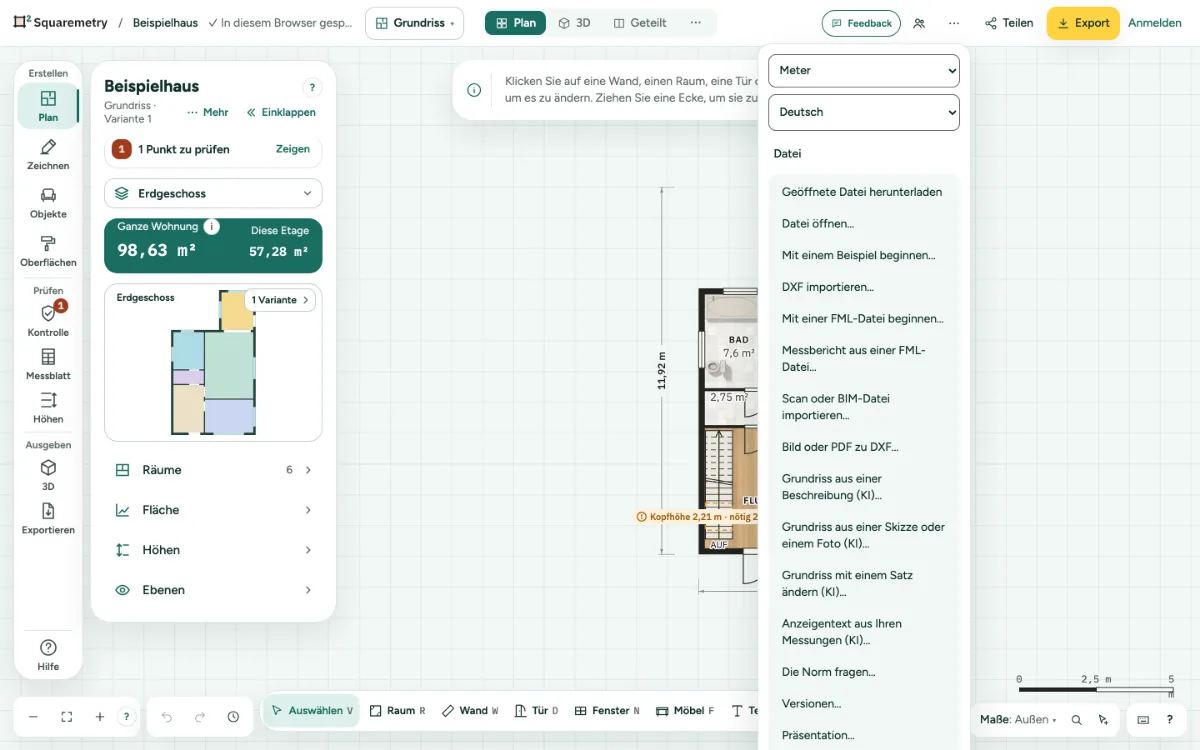
Task: Select the Möbel furniture tool
Action: pyautogui.click(x=686, y=711)
